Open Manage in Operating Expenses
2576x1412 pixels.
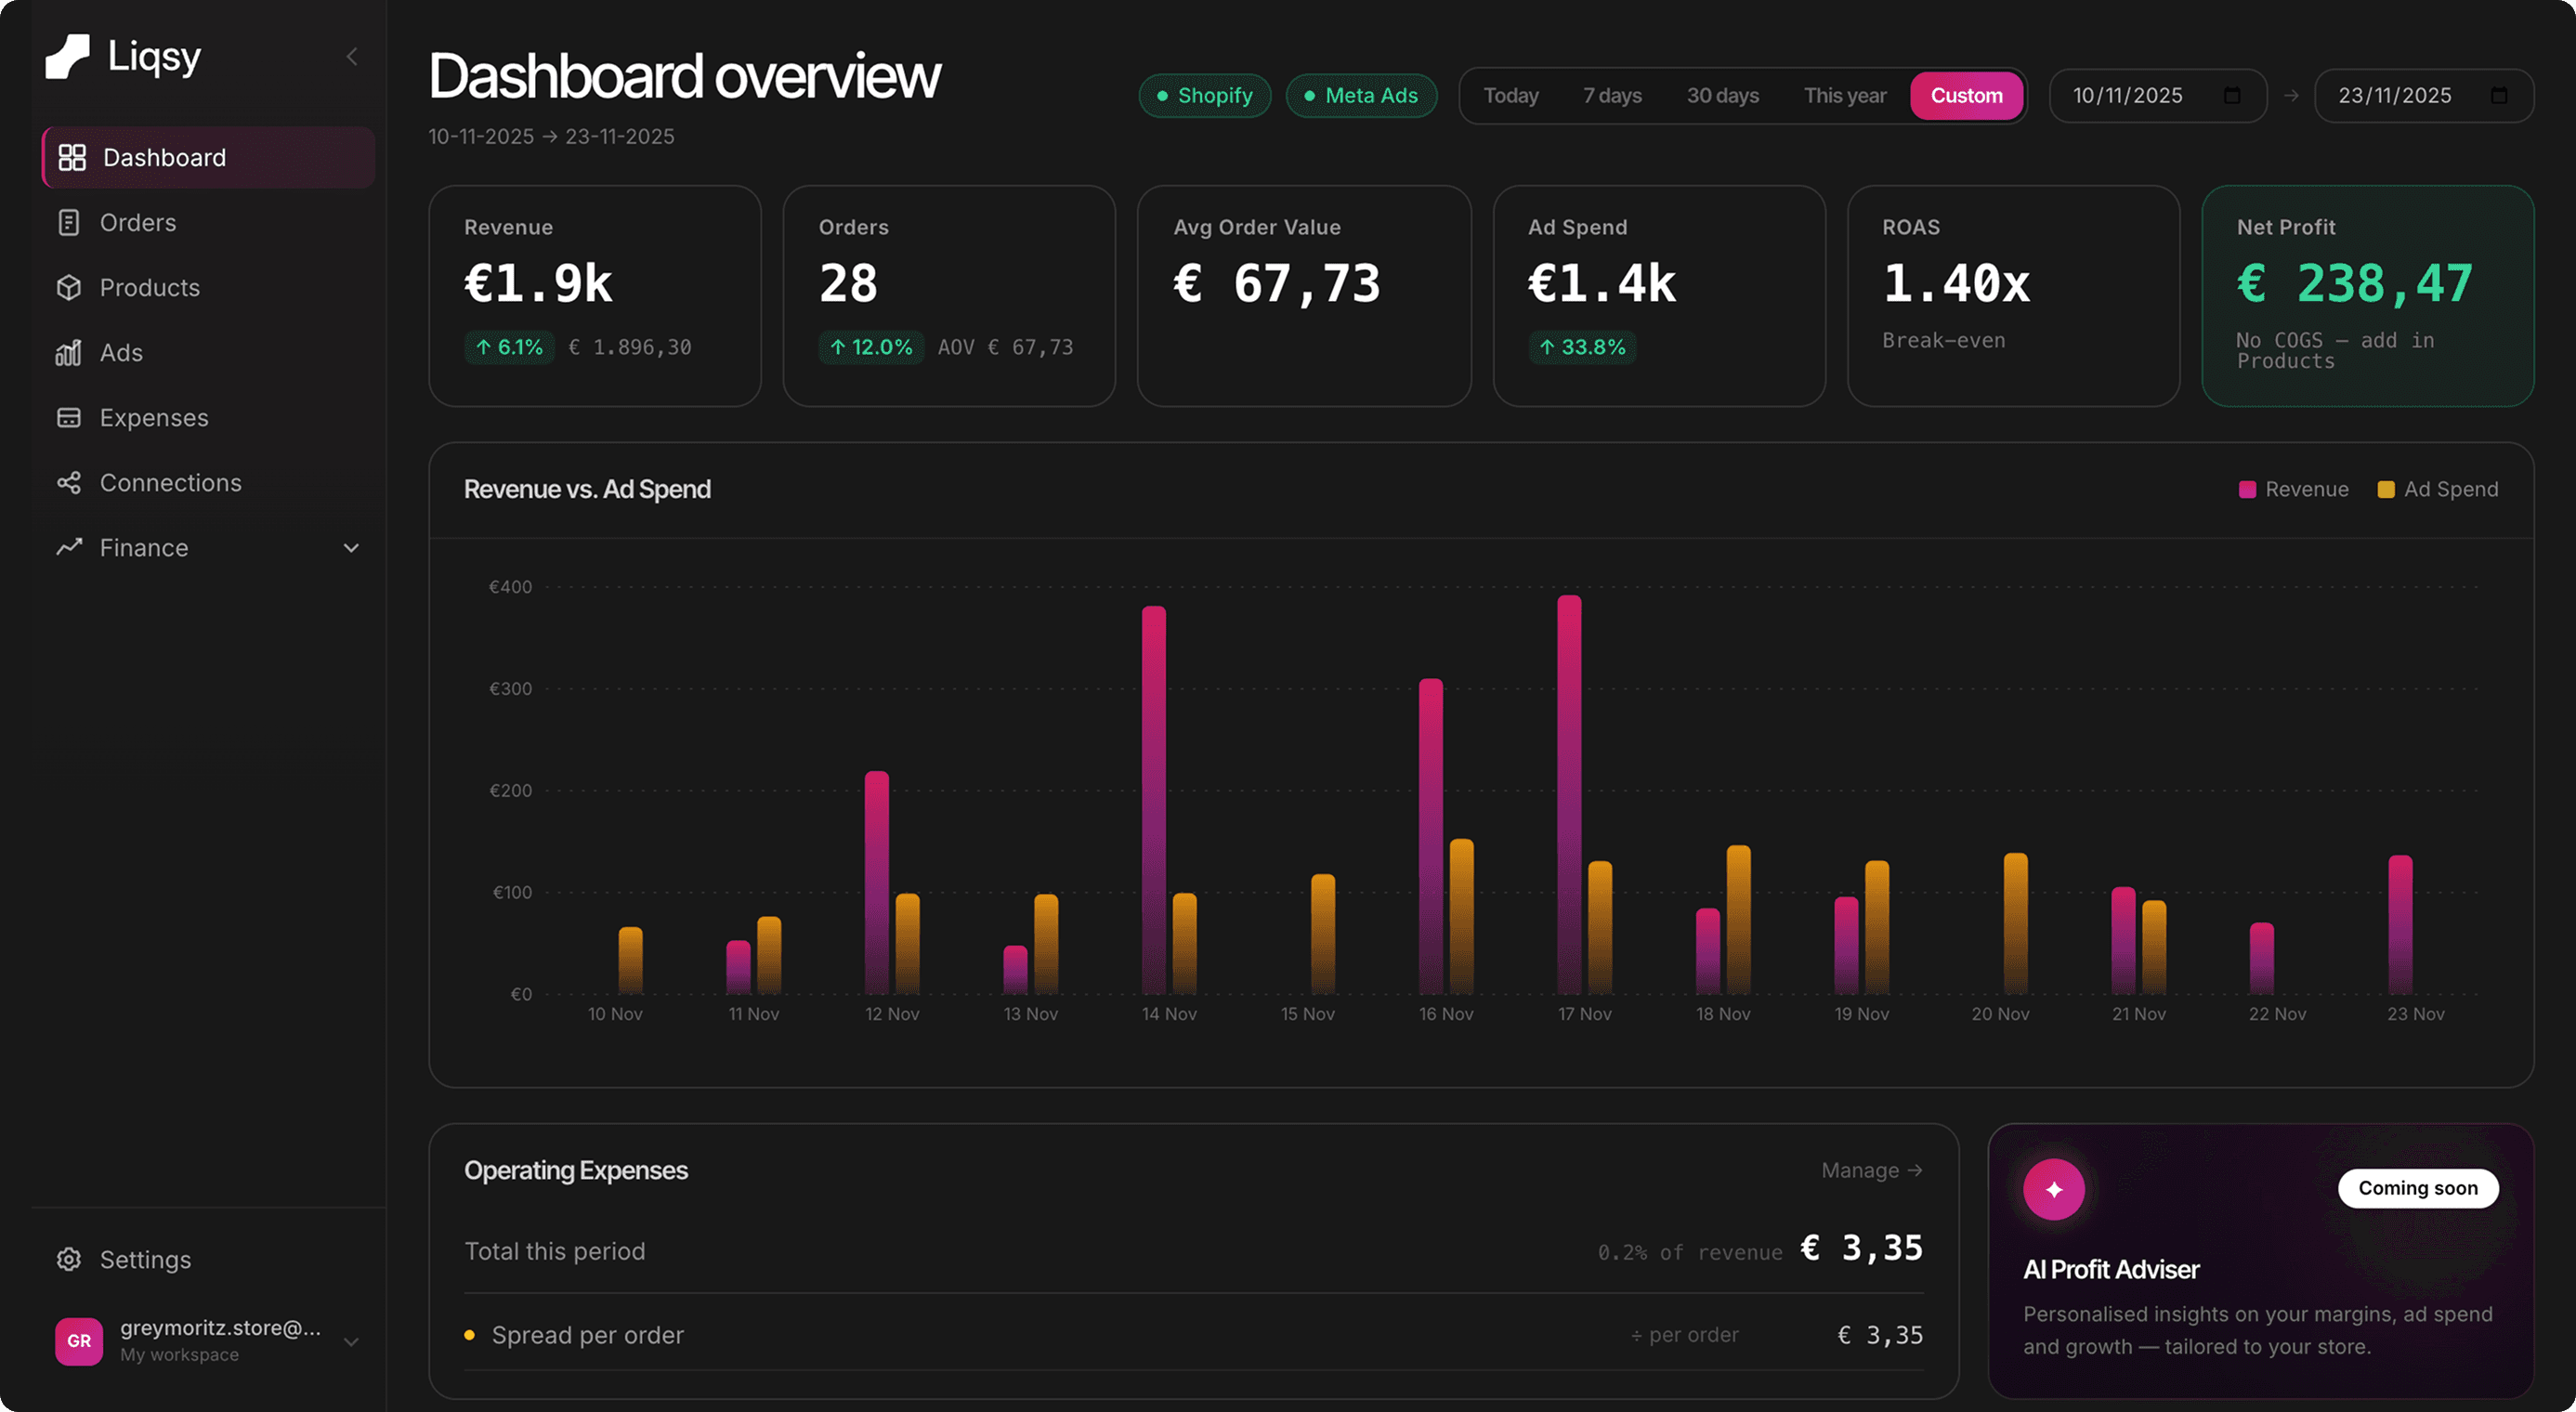(x=1871, y=1170)
